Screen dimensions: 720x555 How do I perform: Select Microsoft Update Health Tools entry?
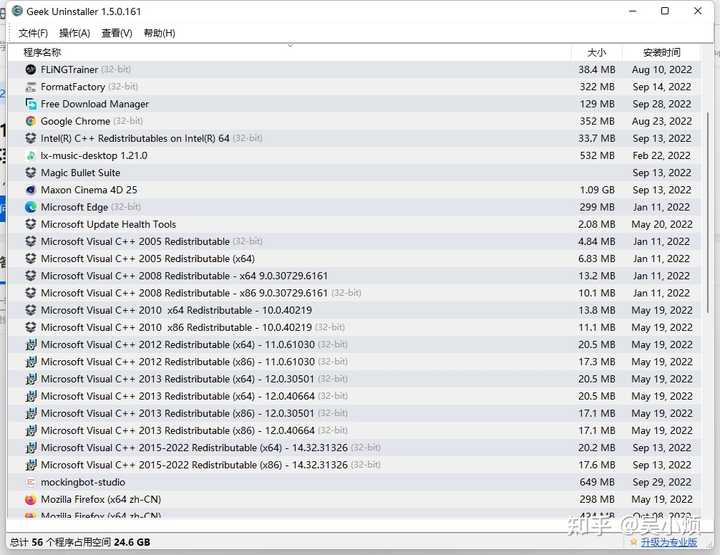point(108,224)
